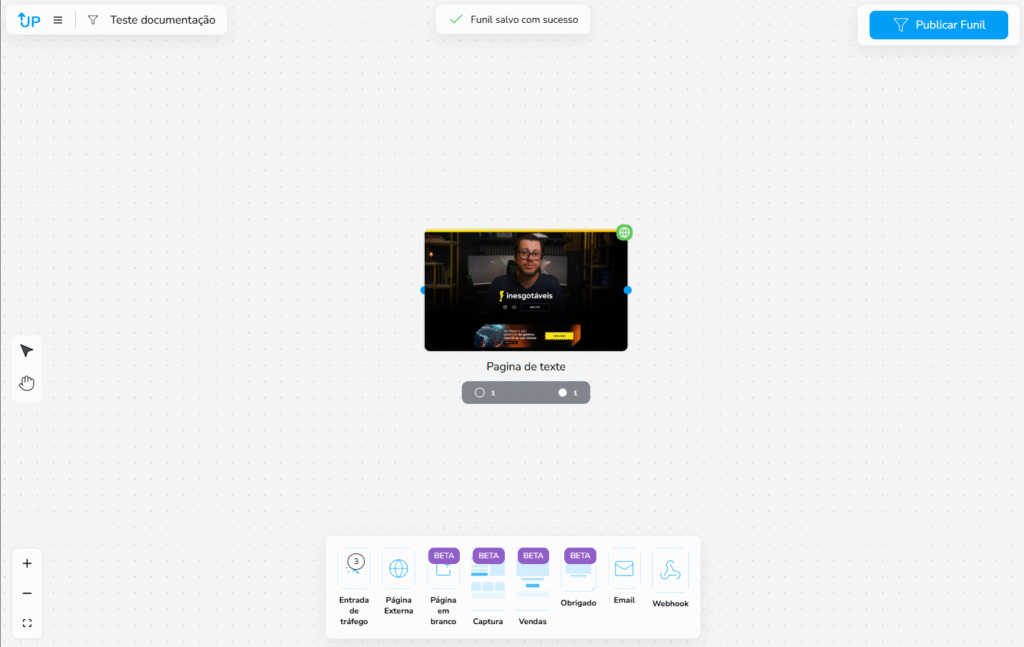Select the hand pan tool

(x=27, y=383)
